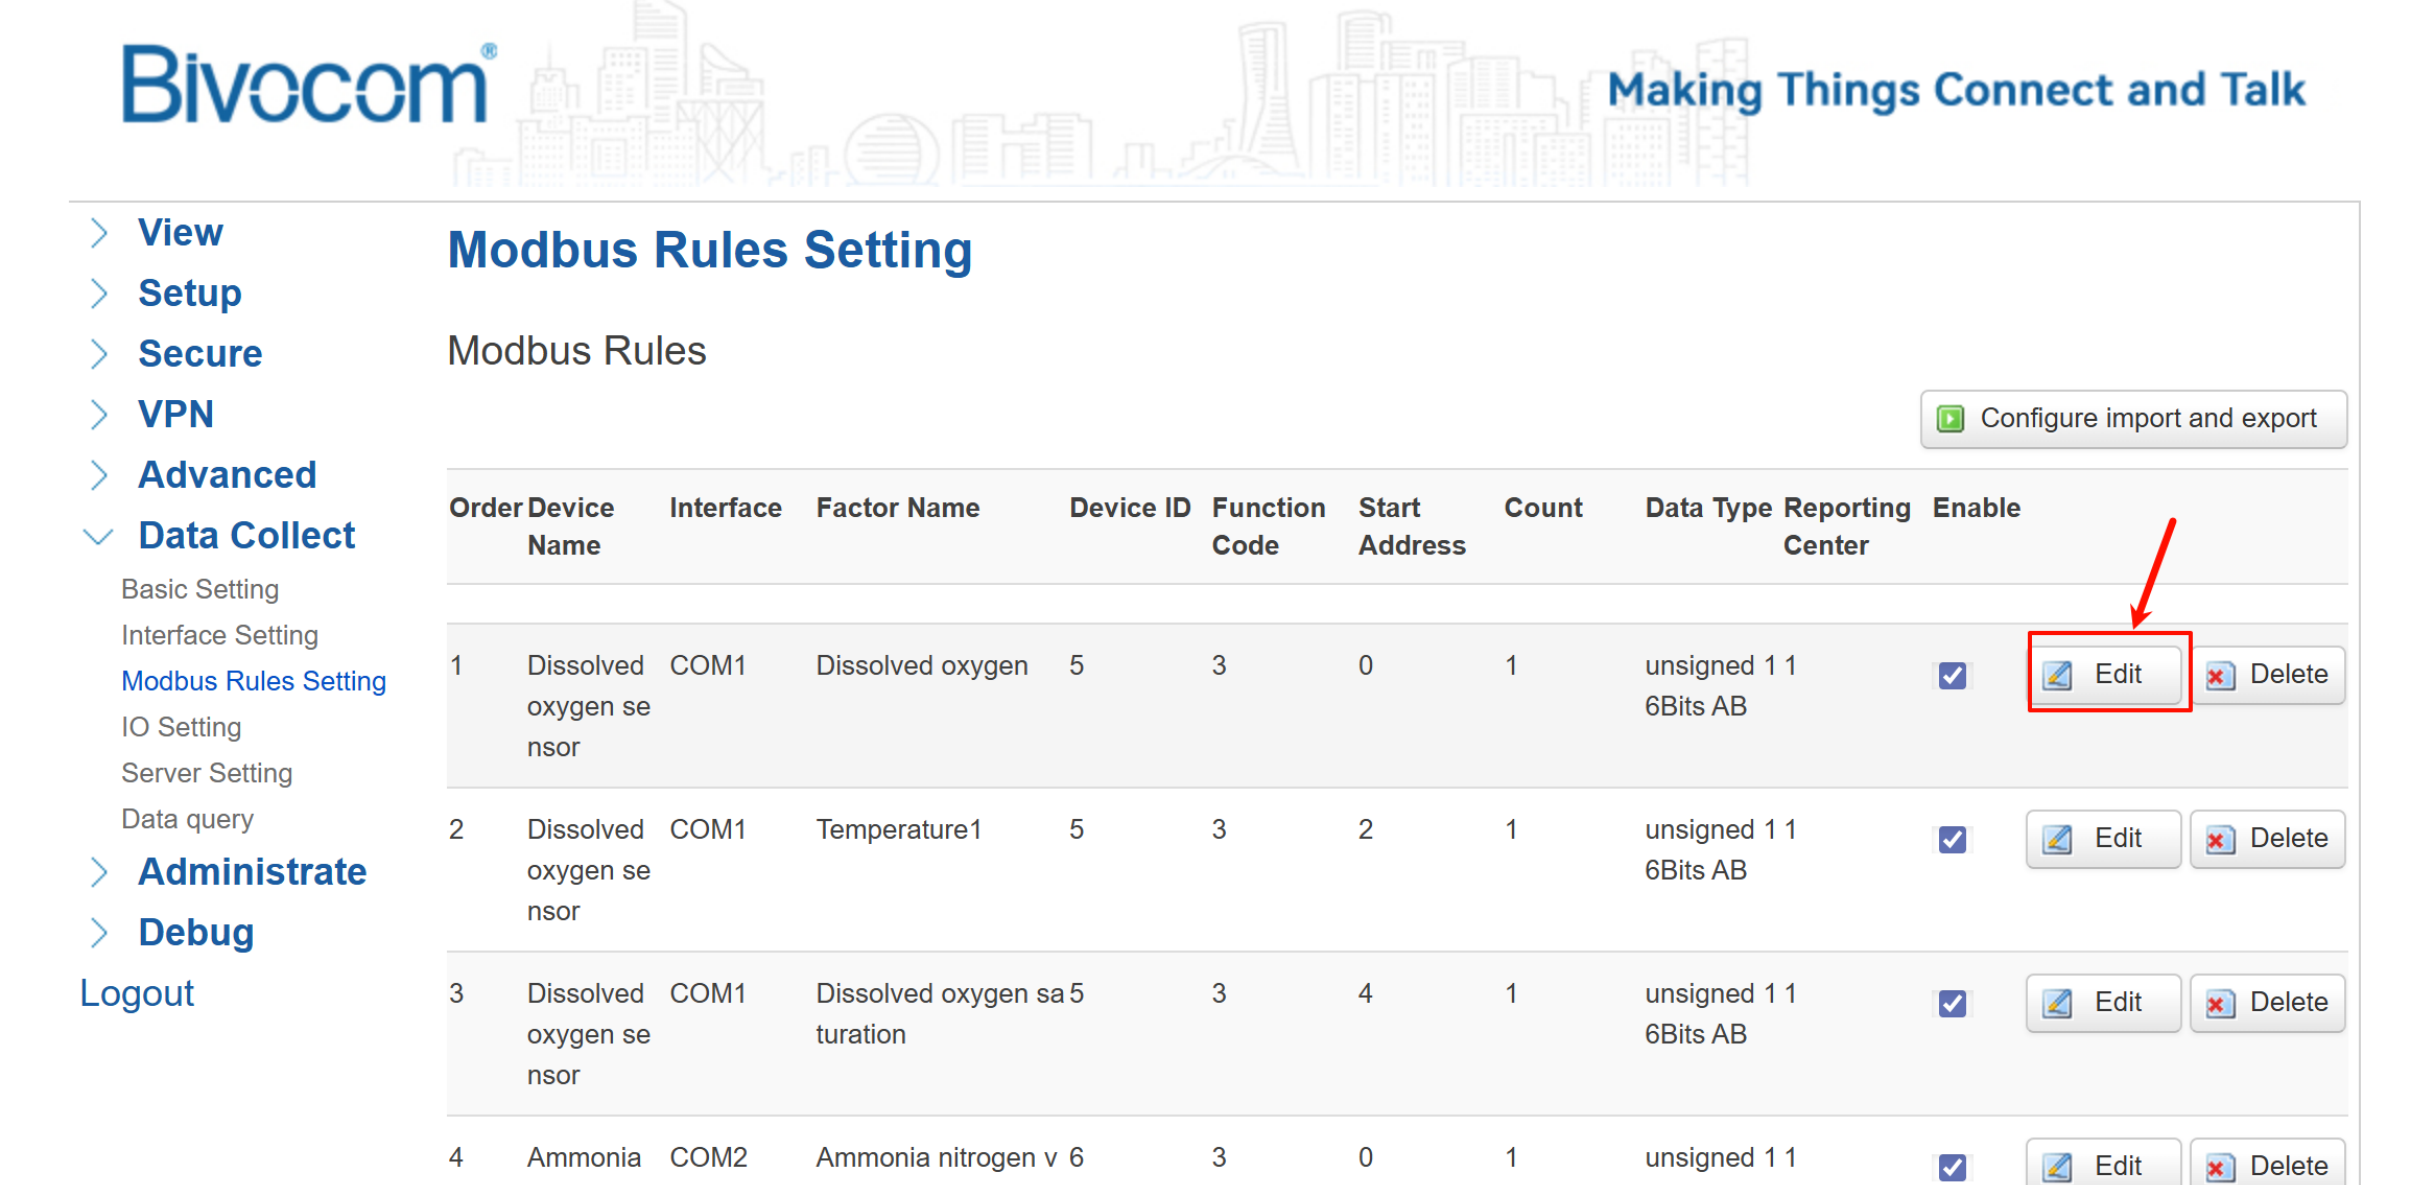
Task: Click Delete icon for Dissolved oxygen saturation rule
Action: [2220, 1004]
